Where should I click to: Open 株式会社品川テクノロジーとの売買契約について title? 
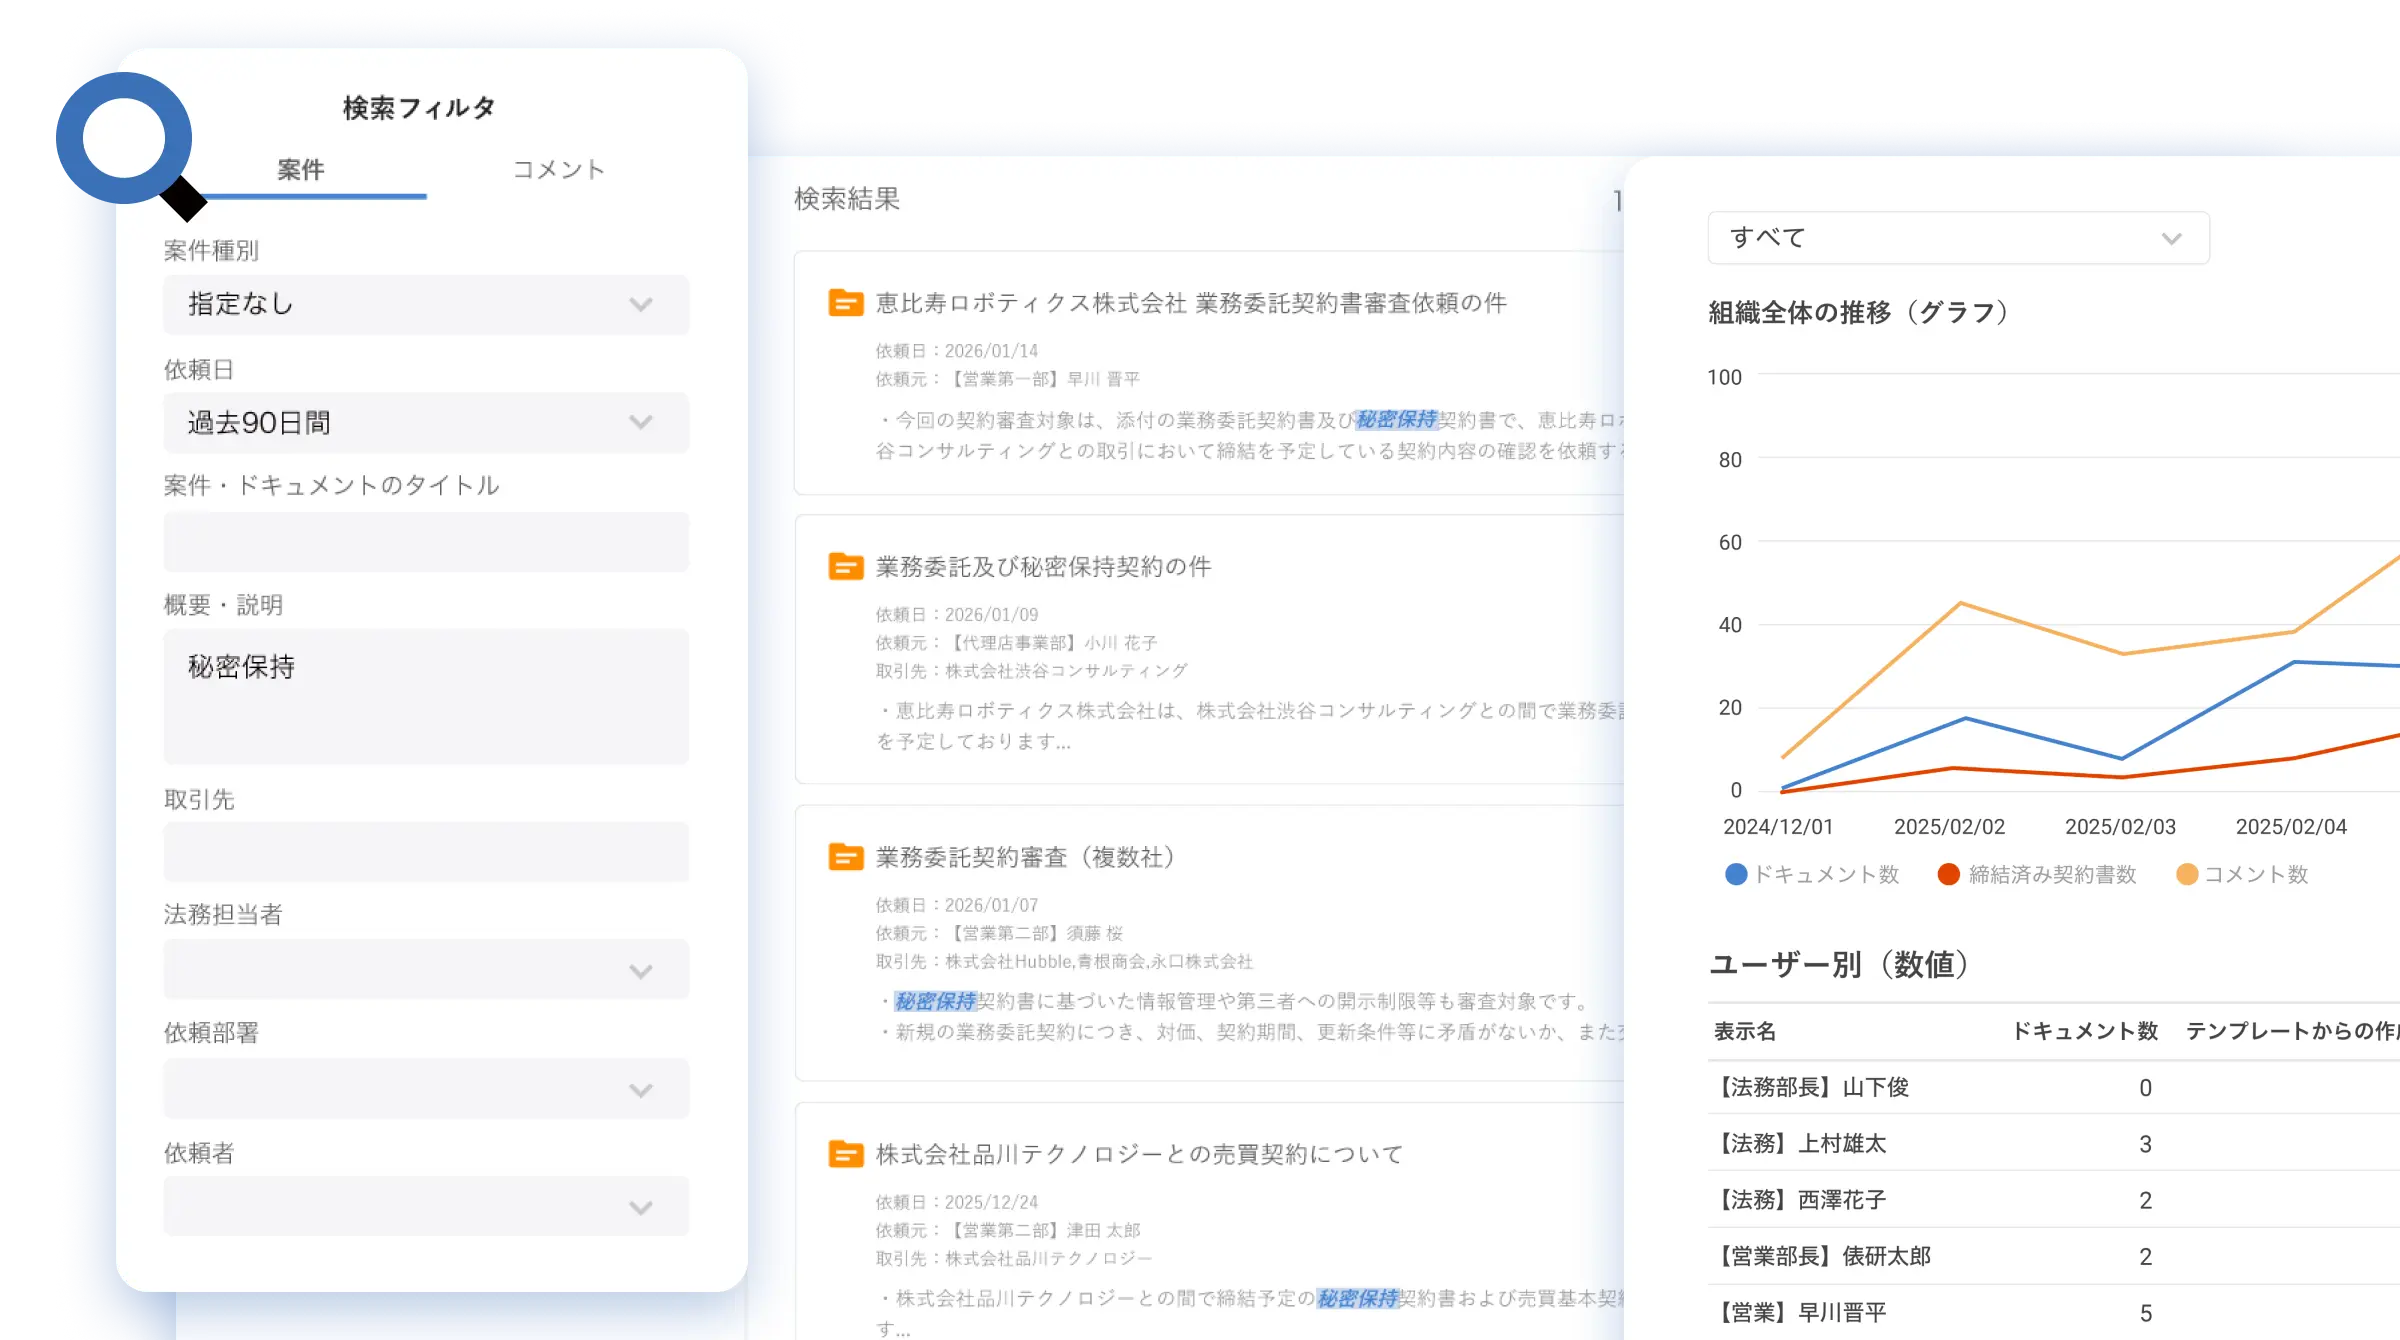coord(1139,1154)
